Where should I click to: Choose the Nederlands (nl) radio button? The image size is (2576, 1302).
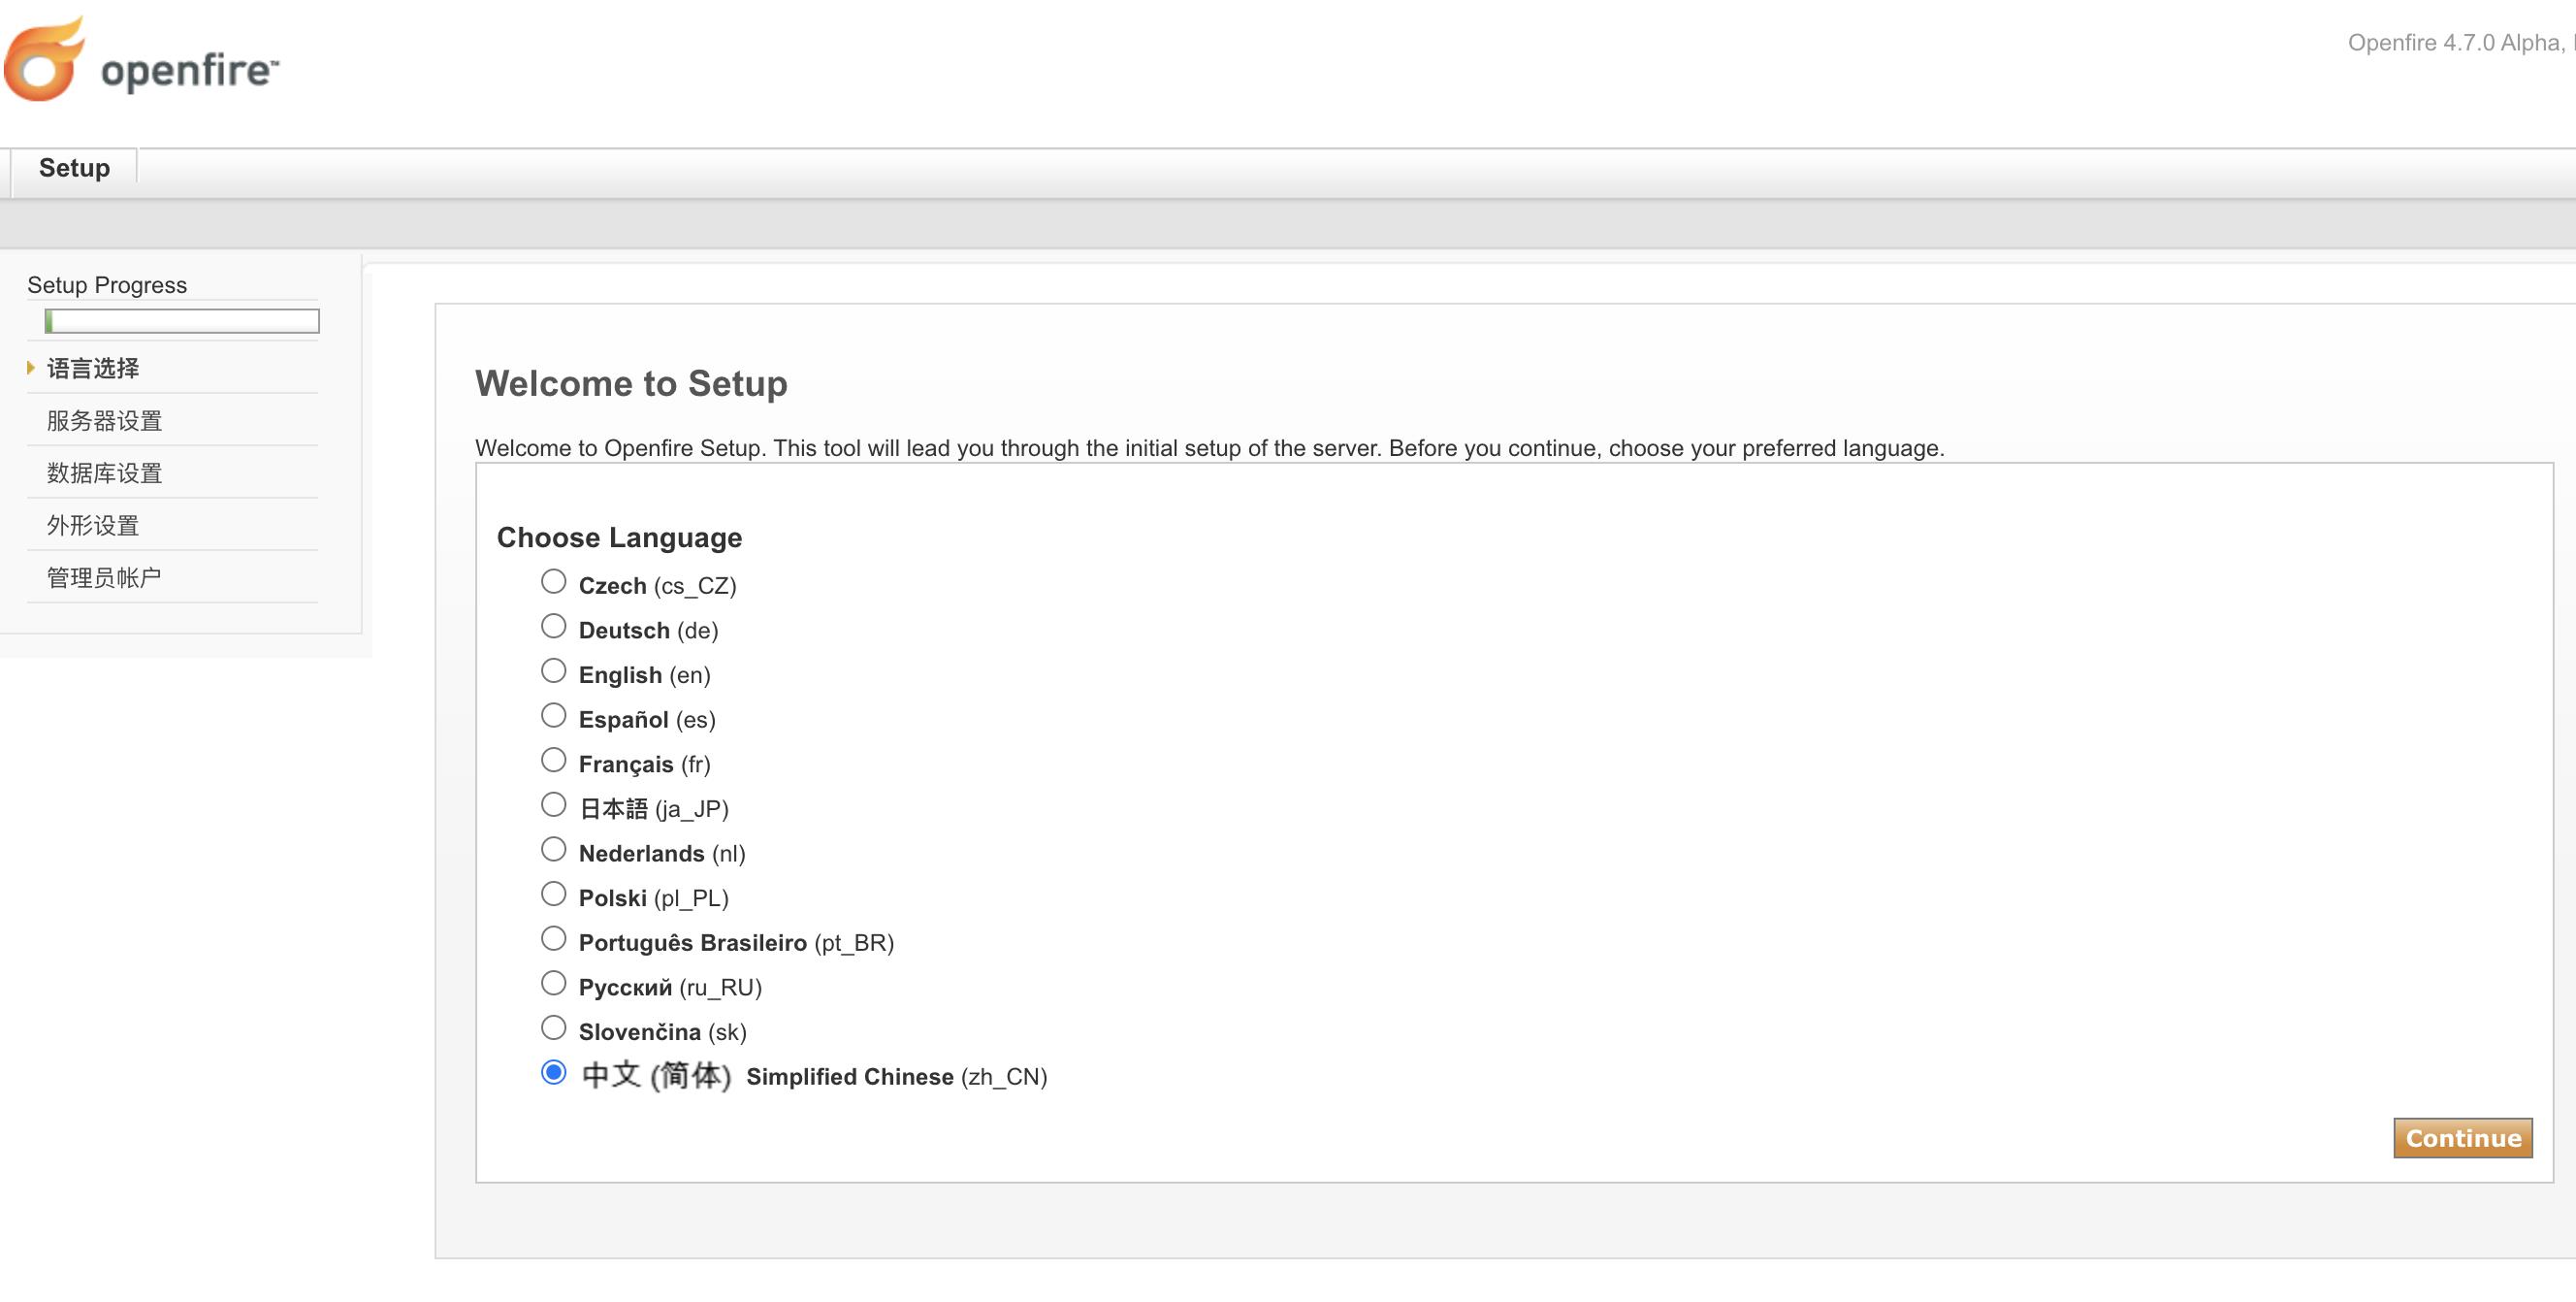553,849
